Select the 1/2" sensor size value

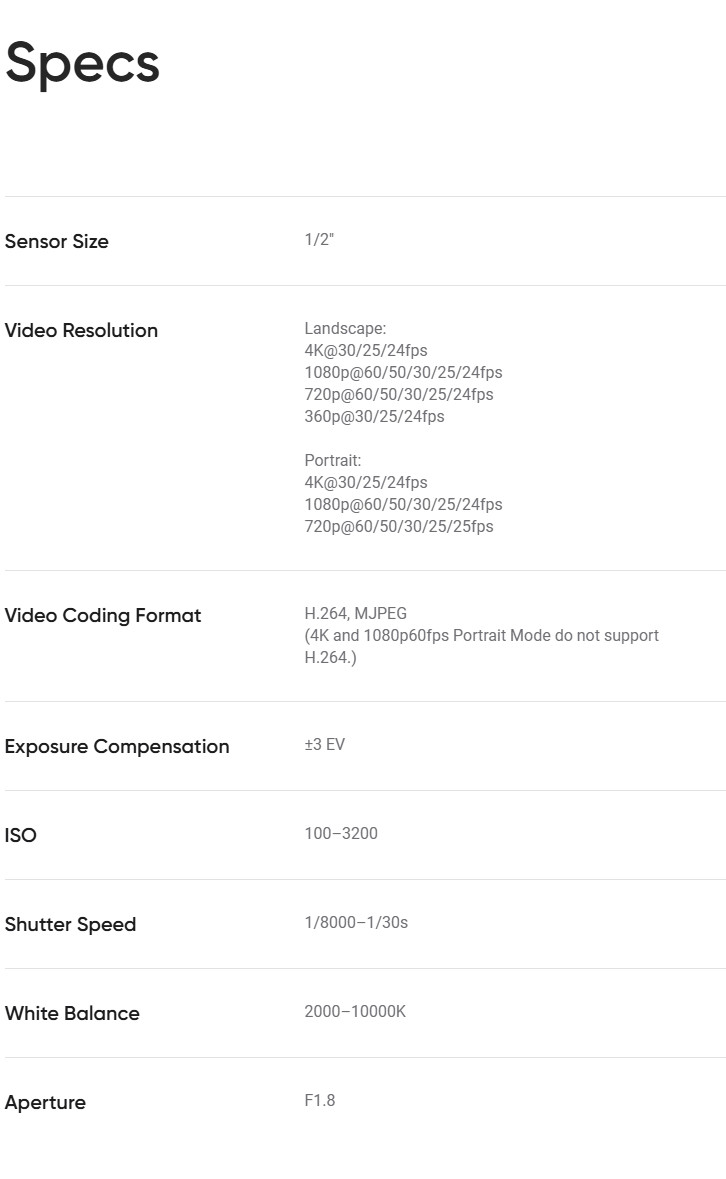[319, 240]
